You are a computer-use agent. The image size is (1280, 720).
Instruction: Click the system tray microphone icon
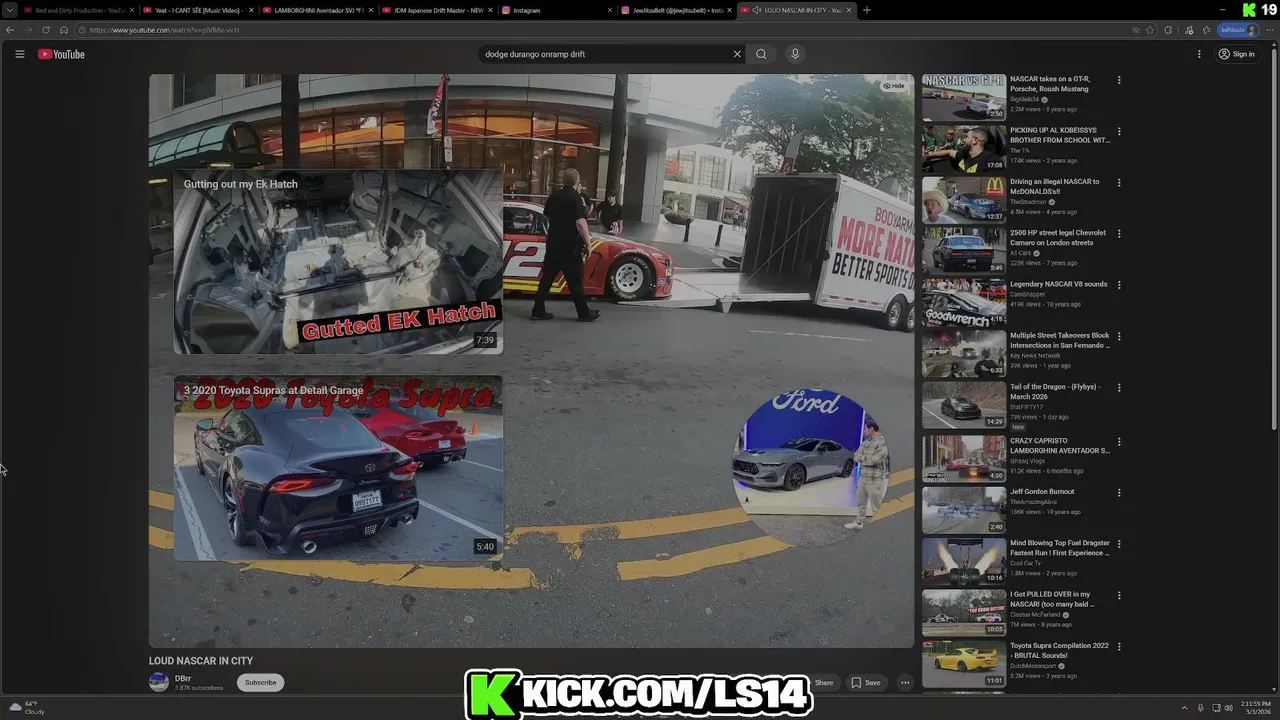click(1201, 708)
